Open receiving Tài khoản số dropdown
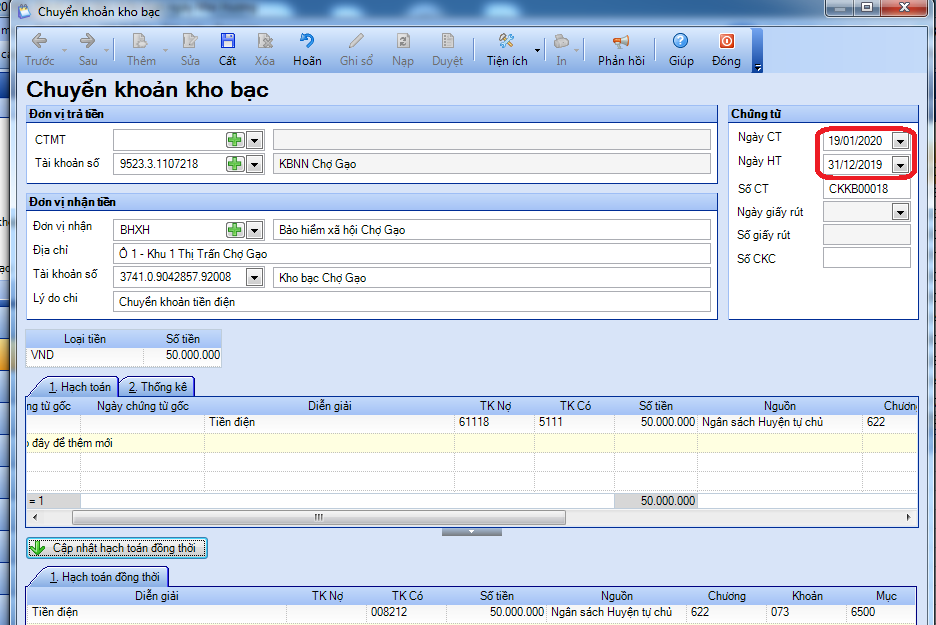The width and height of the screenshot is (936, 625). [x=255, y=278]
